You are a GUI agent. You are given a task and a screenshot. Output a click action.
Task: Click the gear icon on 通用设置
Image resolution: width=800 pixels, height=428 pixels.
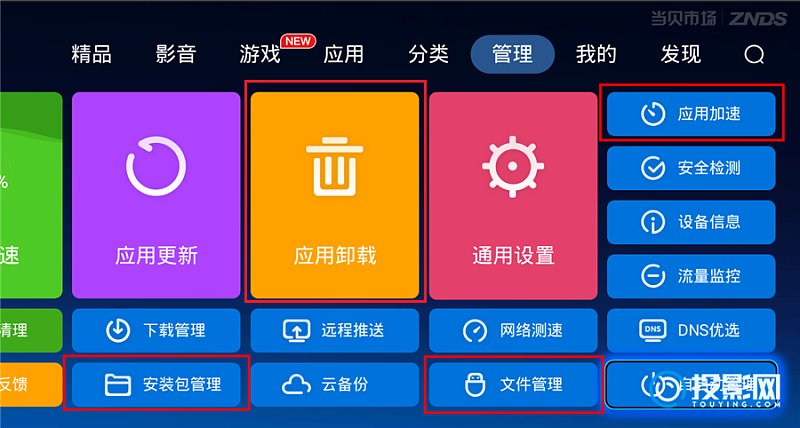point(513,166)
